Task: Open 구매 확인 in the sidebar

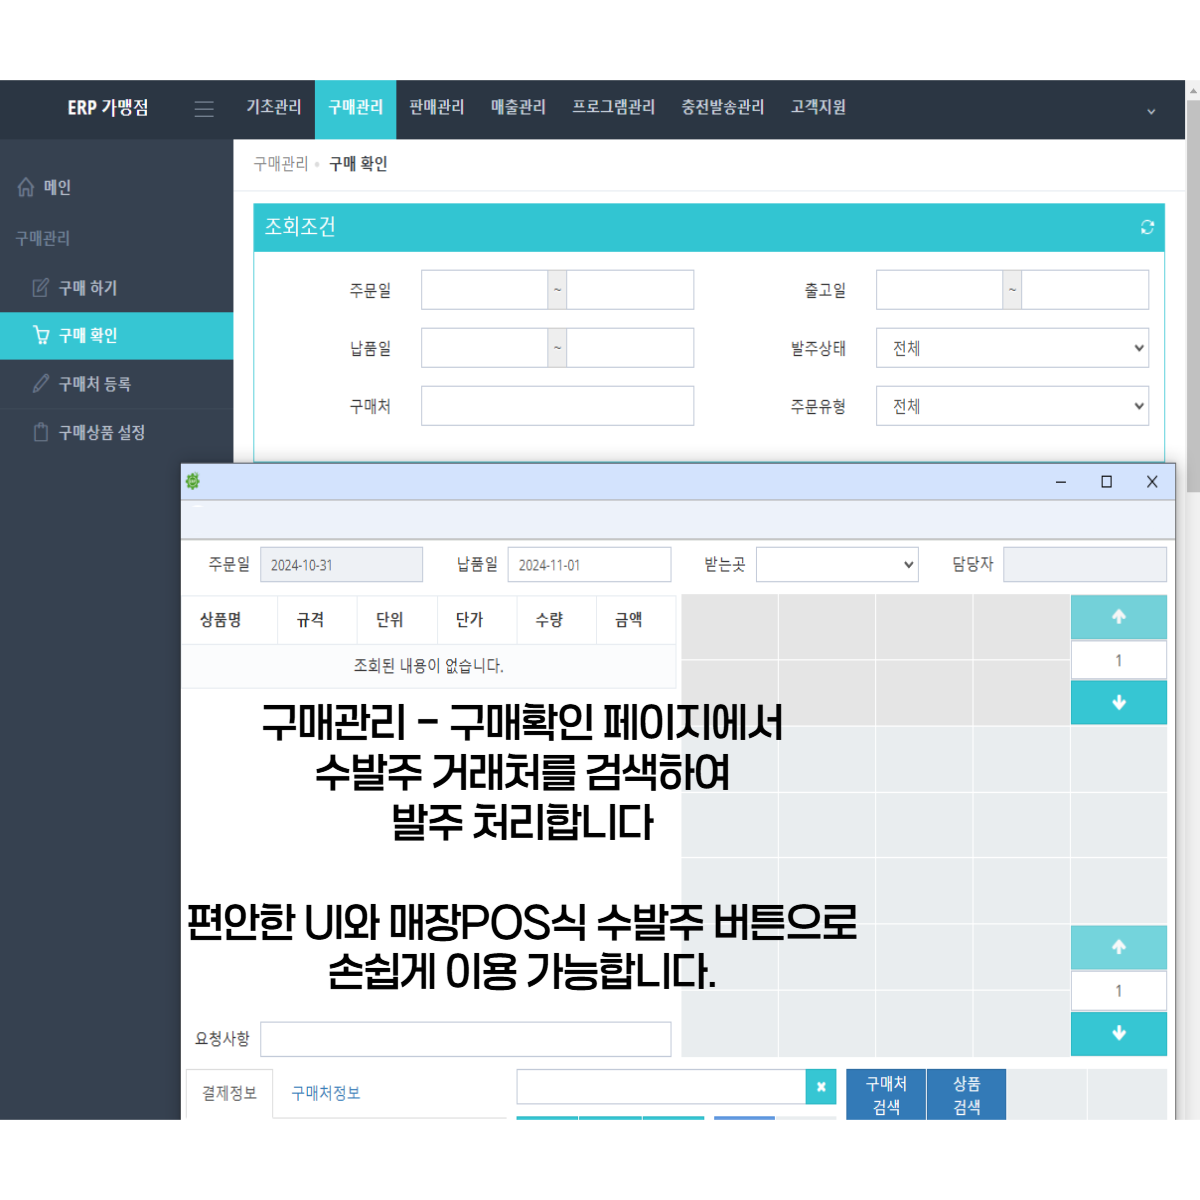Action: pyautogui.click(x=116, y=335)
